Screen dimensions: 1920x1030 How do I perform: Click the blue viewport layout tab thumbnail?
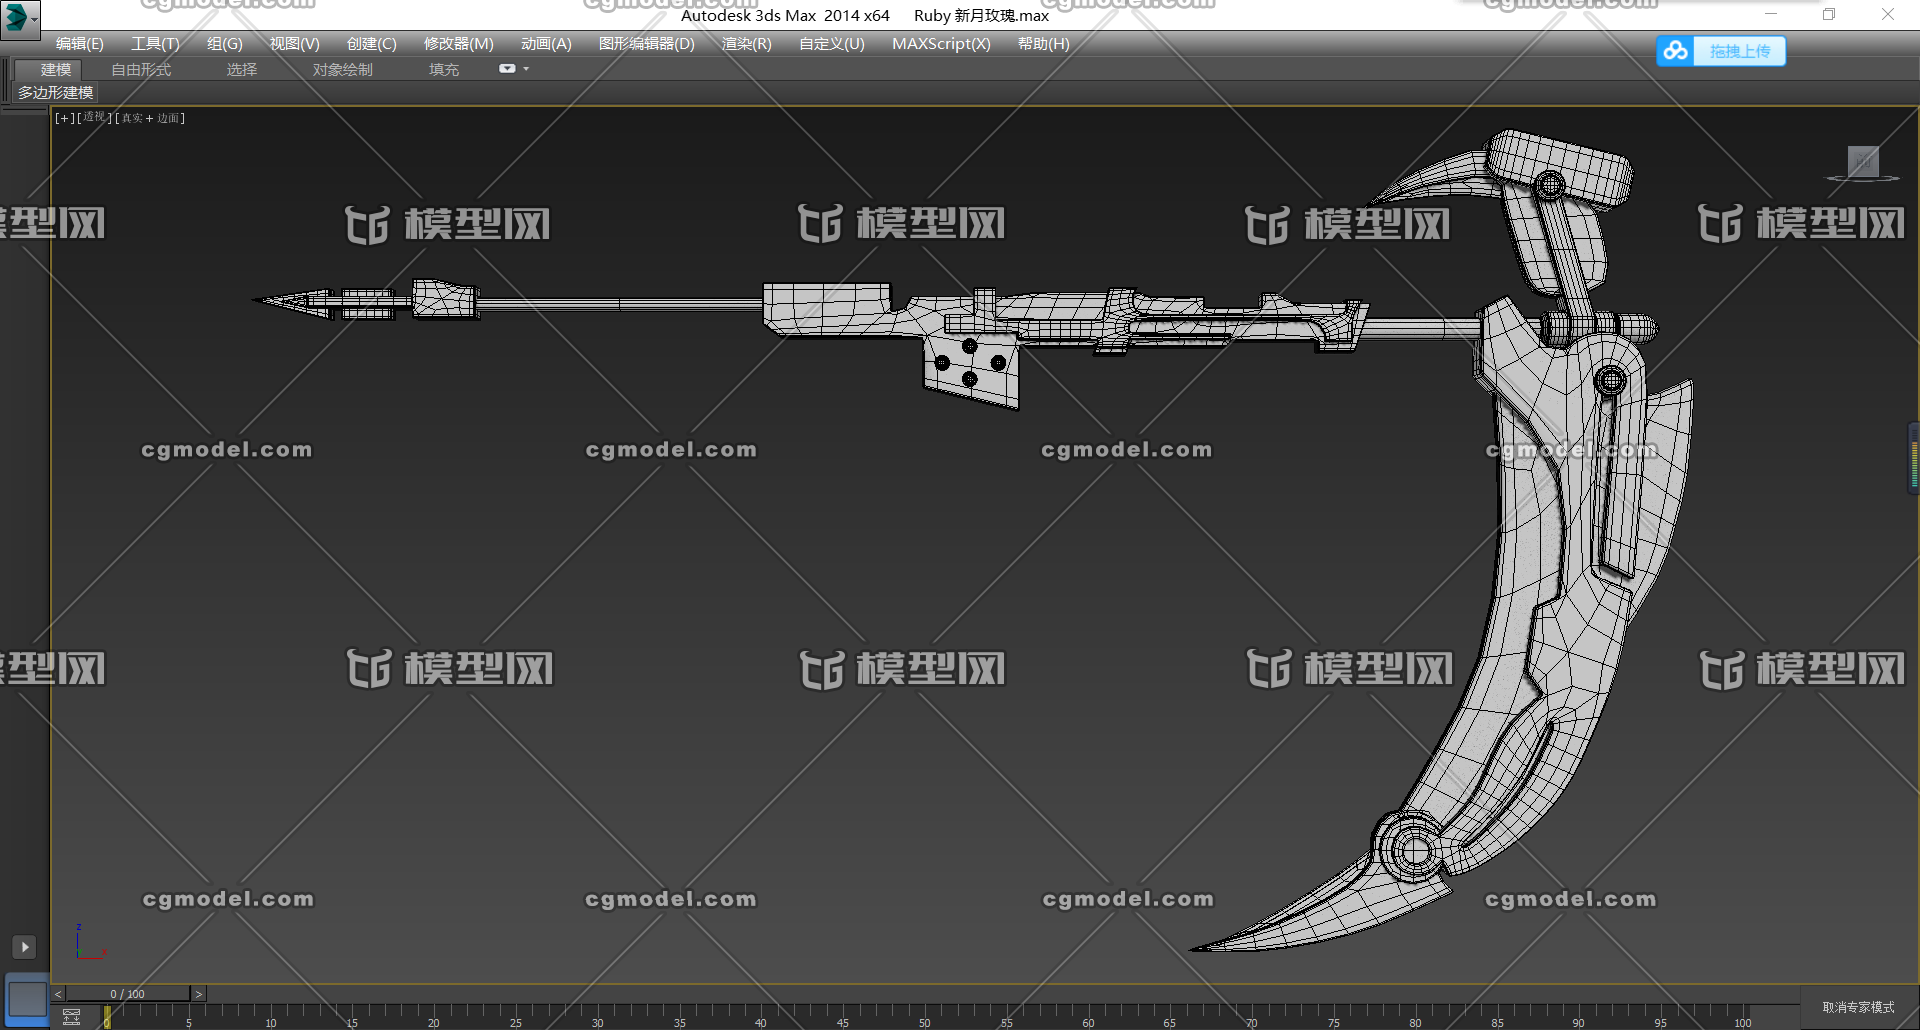[27, 998]
